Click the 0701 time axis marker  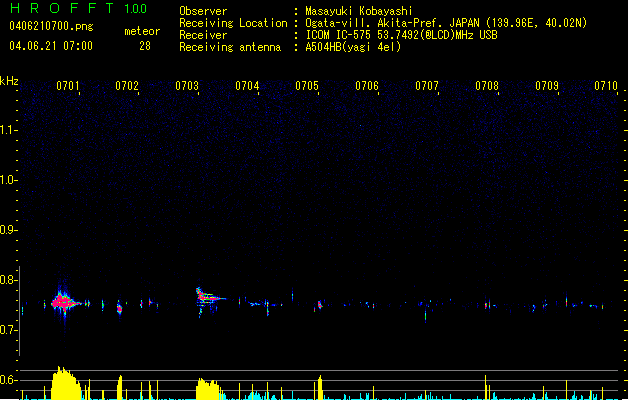coord(67,86)
